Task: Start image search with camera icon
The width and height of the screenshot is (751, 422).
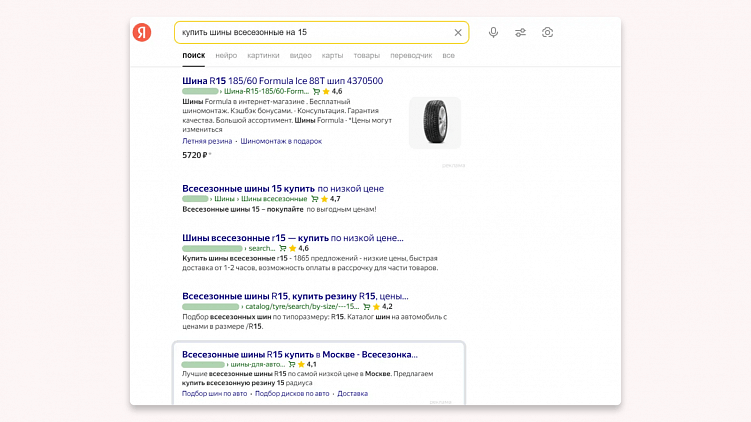Action: 548,32
